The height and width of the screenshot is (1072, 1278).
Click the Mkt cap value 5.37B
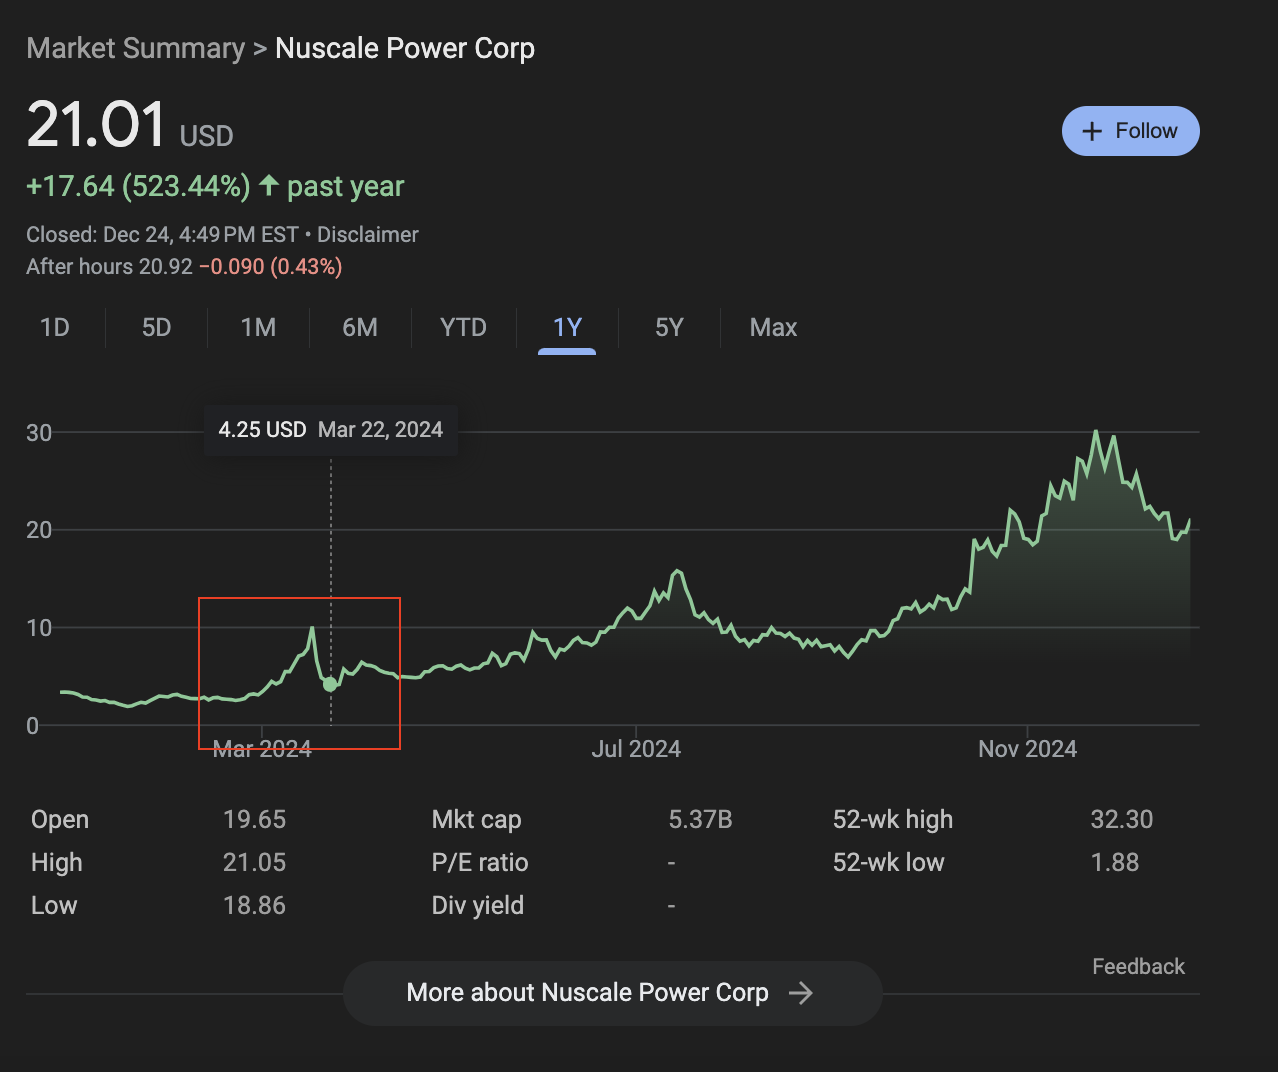[x=700, y=820]
